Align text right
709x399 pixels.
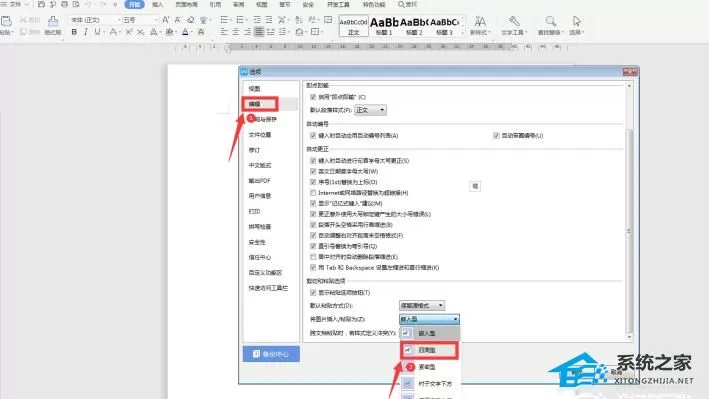247,32
